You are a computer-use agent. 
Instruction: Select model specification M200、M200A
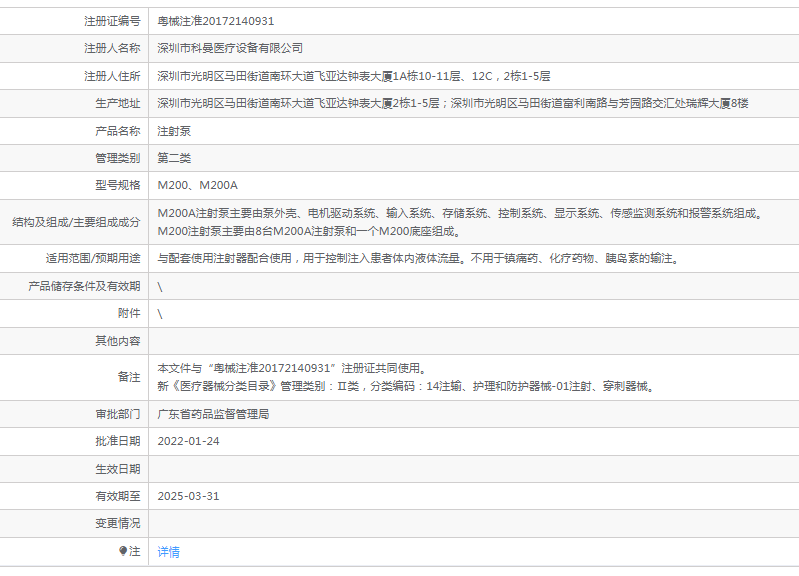(197, 185)
